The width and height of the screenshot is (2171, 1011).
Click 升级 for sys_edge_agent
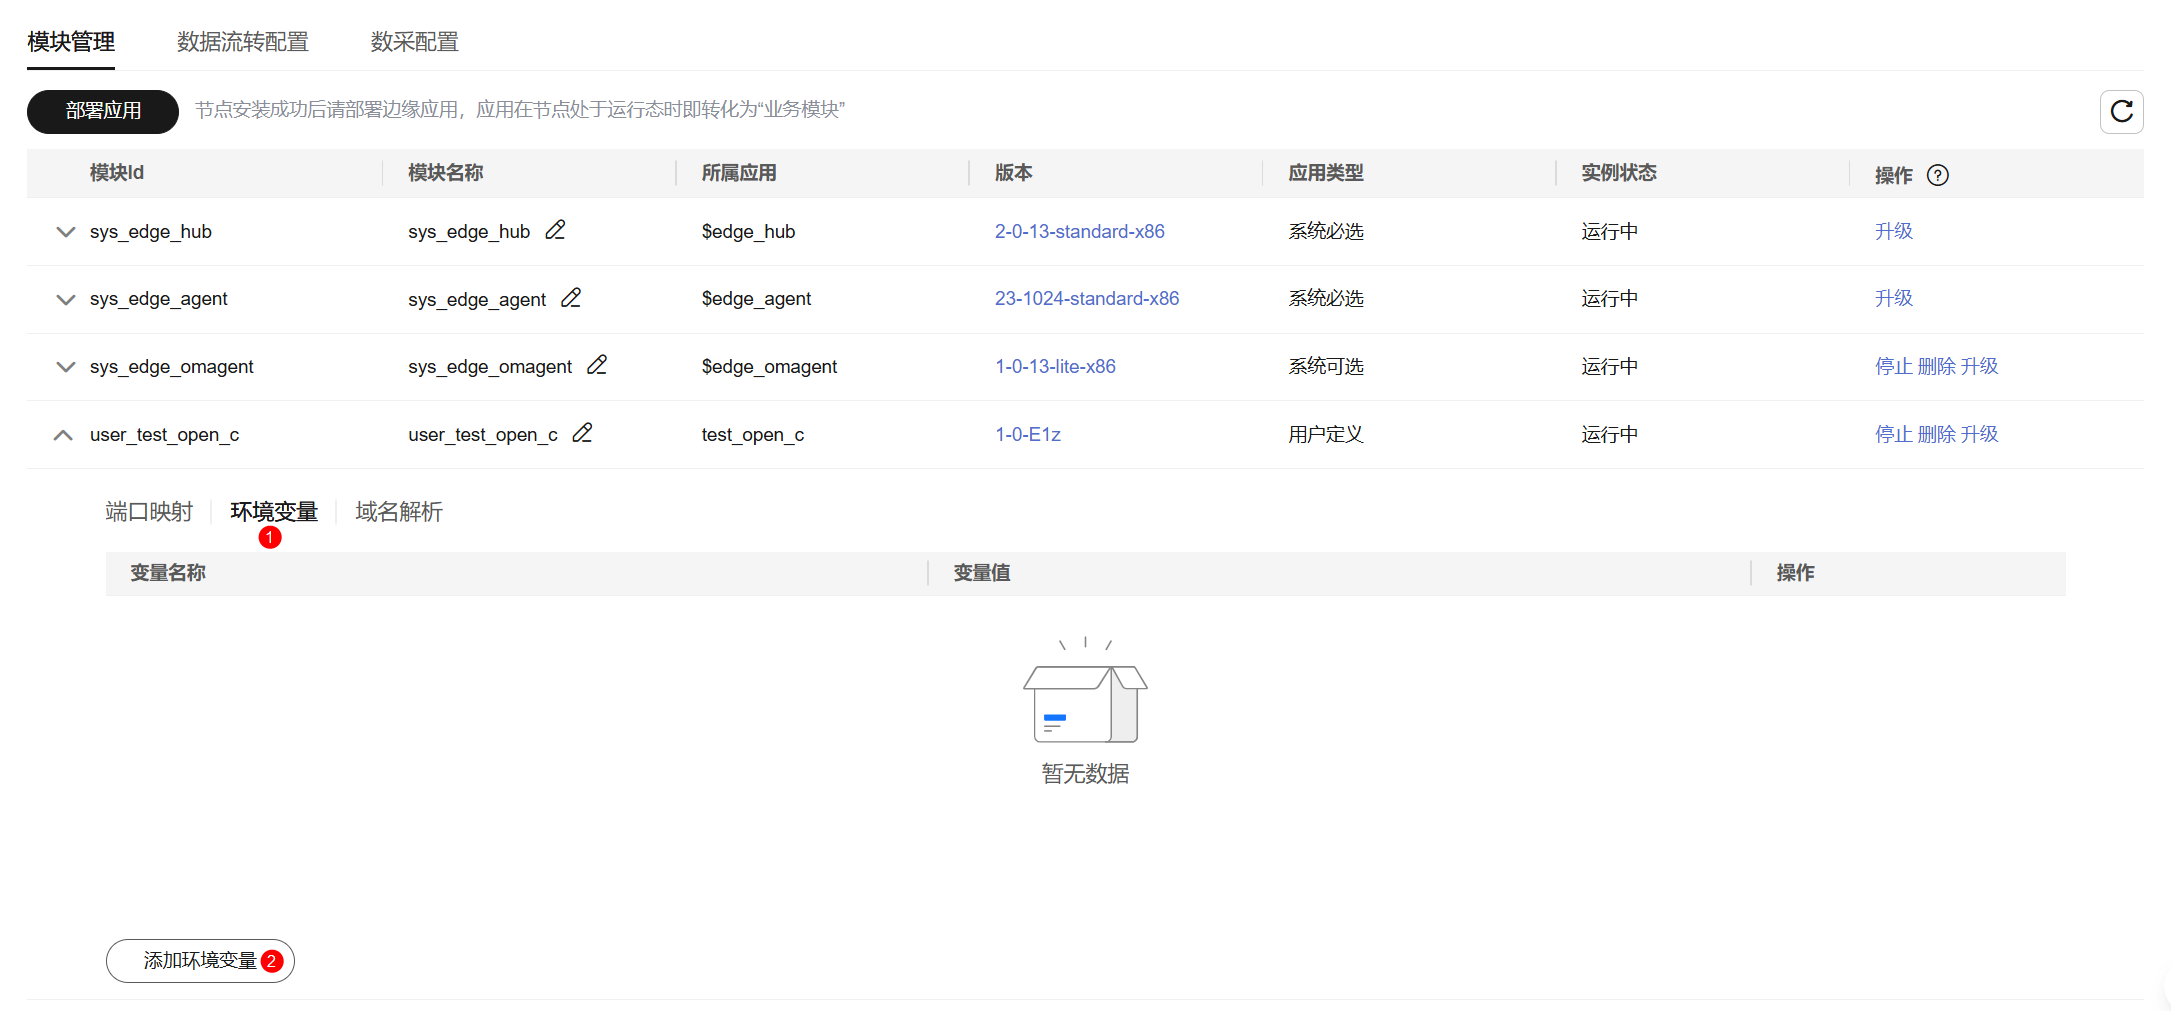coord(1894,298)
